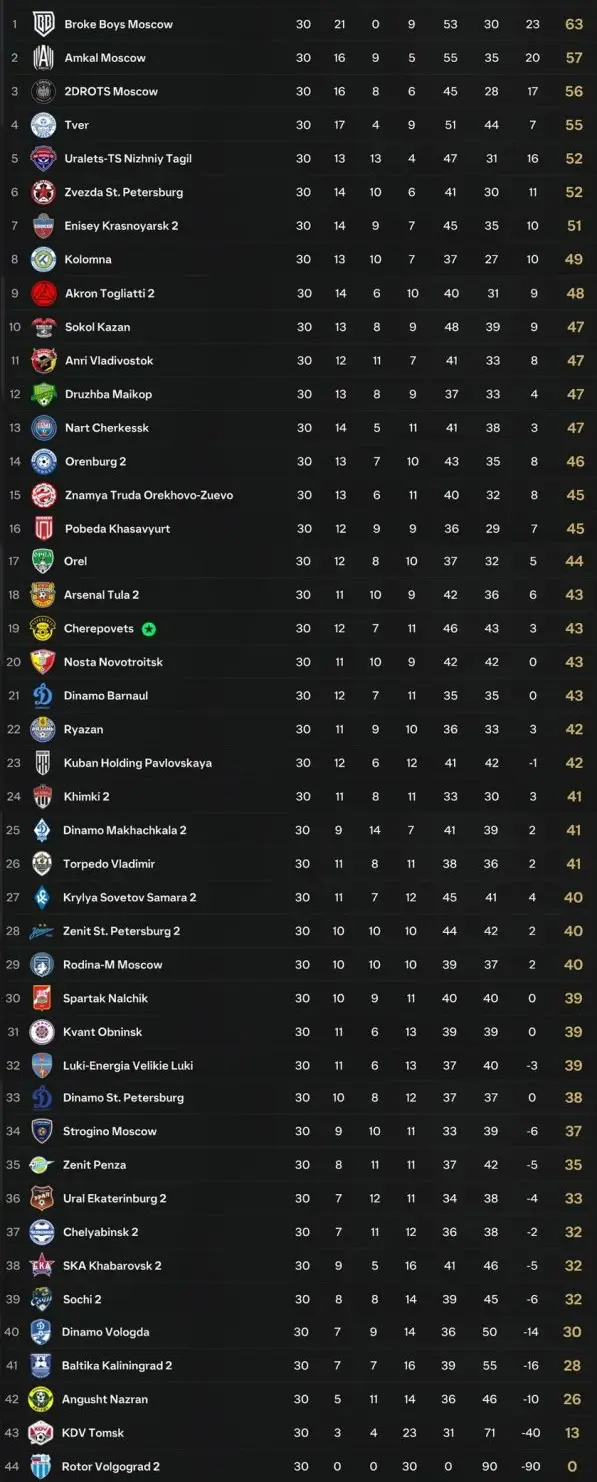Open Uralets-TS Nizhniy Tagil team page

(x=128, y=158)
